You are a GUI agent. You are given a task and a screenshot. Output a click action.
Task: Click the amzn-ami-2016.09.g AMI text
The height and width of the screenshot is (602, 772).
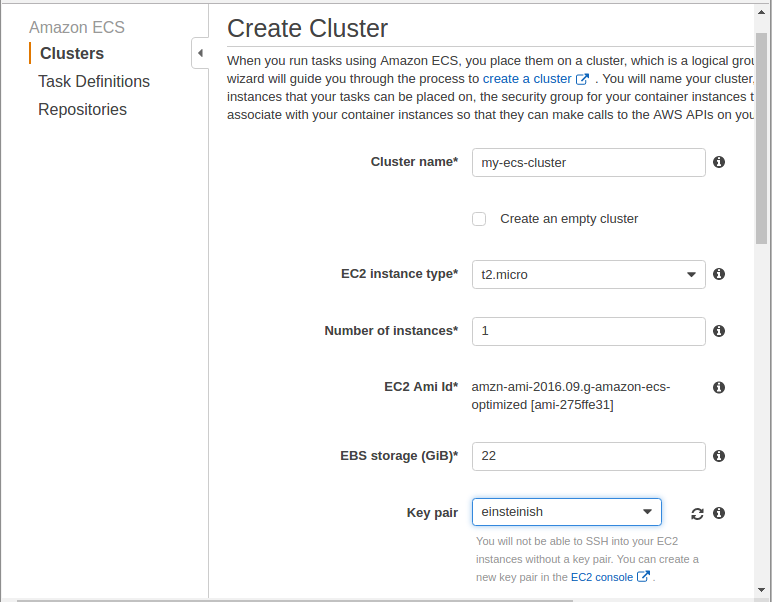571,396
